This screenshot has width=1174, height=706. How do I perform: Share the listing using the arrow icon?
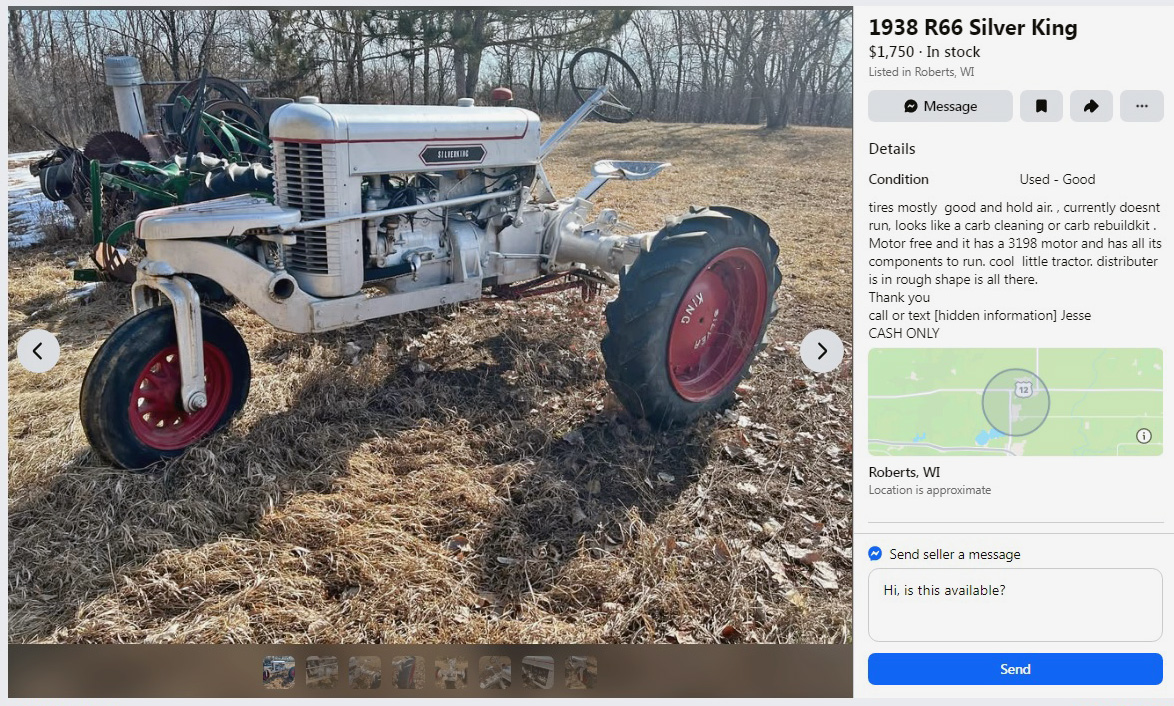pos(1091,106)
